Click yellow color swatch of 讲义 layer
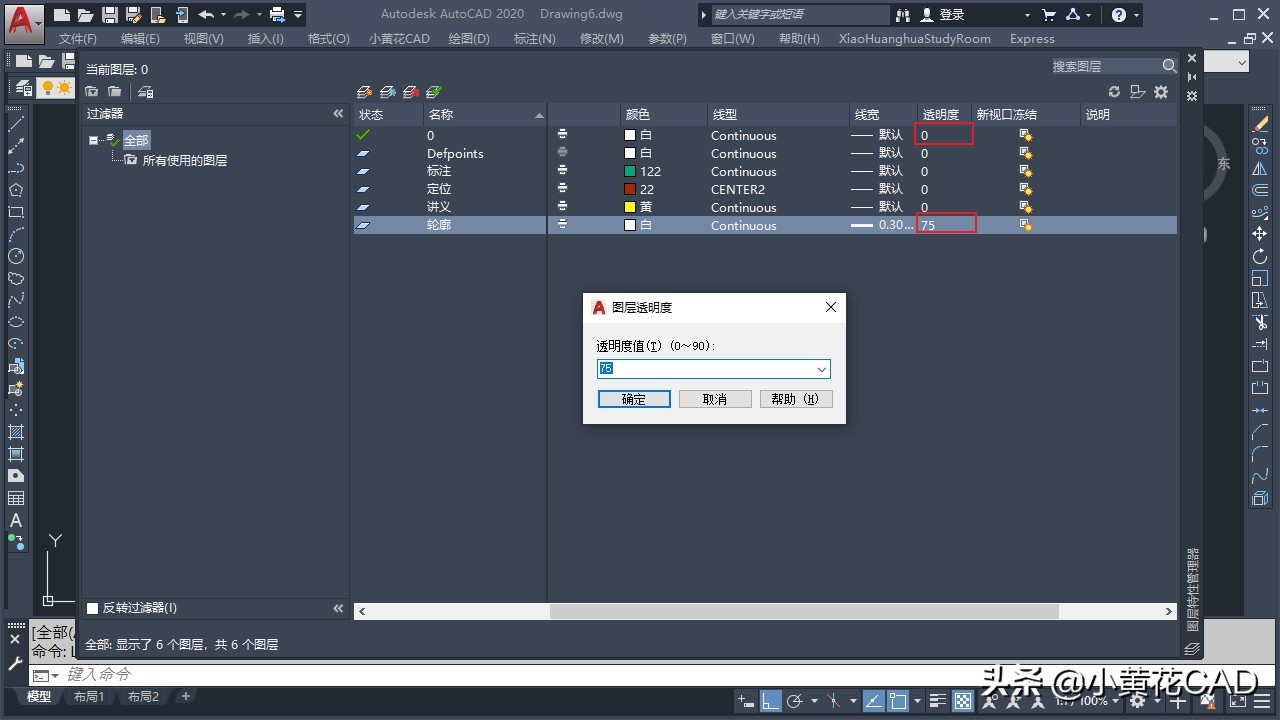The width and height of the screenshot is (1280, 720). [x=630, y=207]
